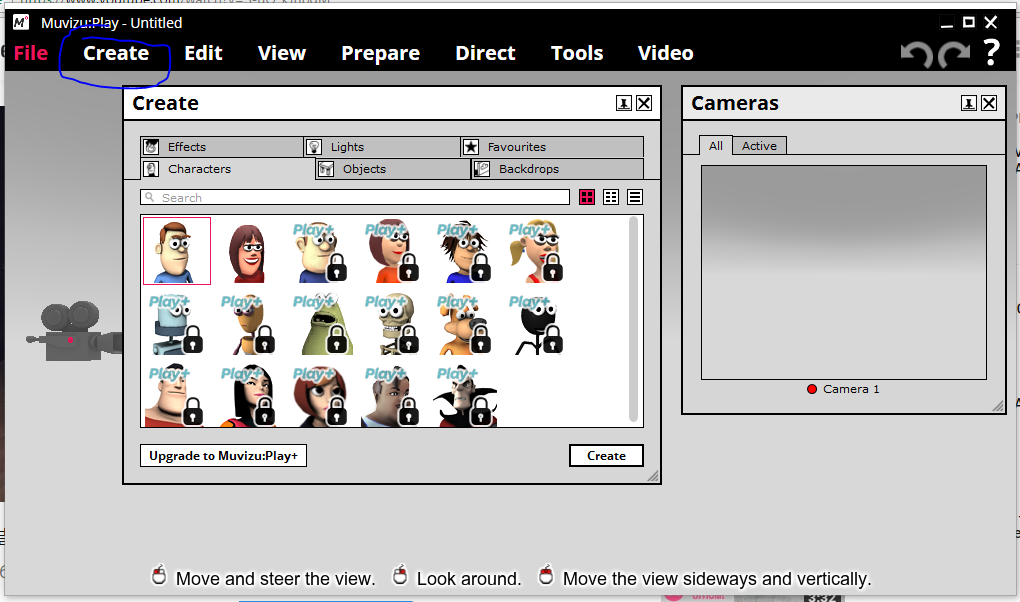Select locked orange dog character
The image size is (1020, 602).
464,324
